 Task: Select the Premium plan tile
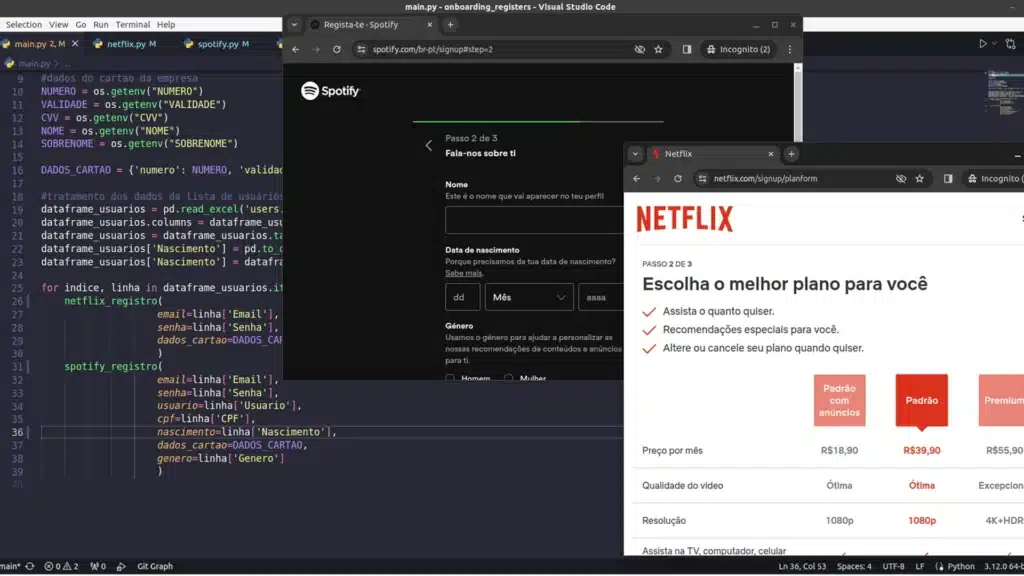coord(1001,400)
